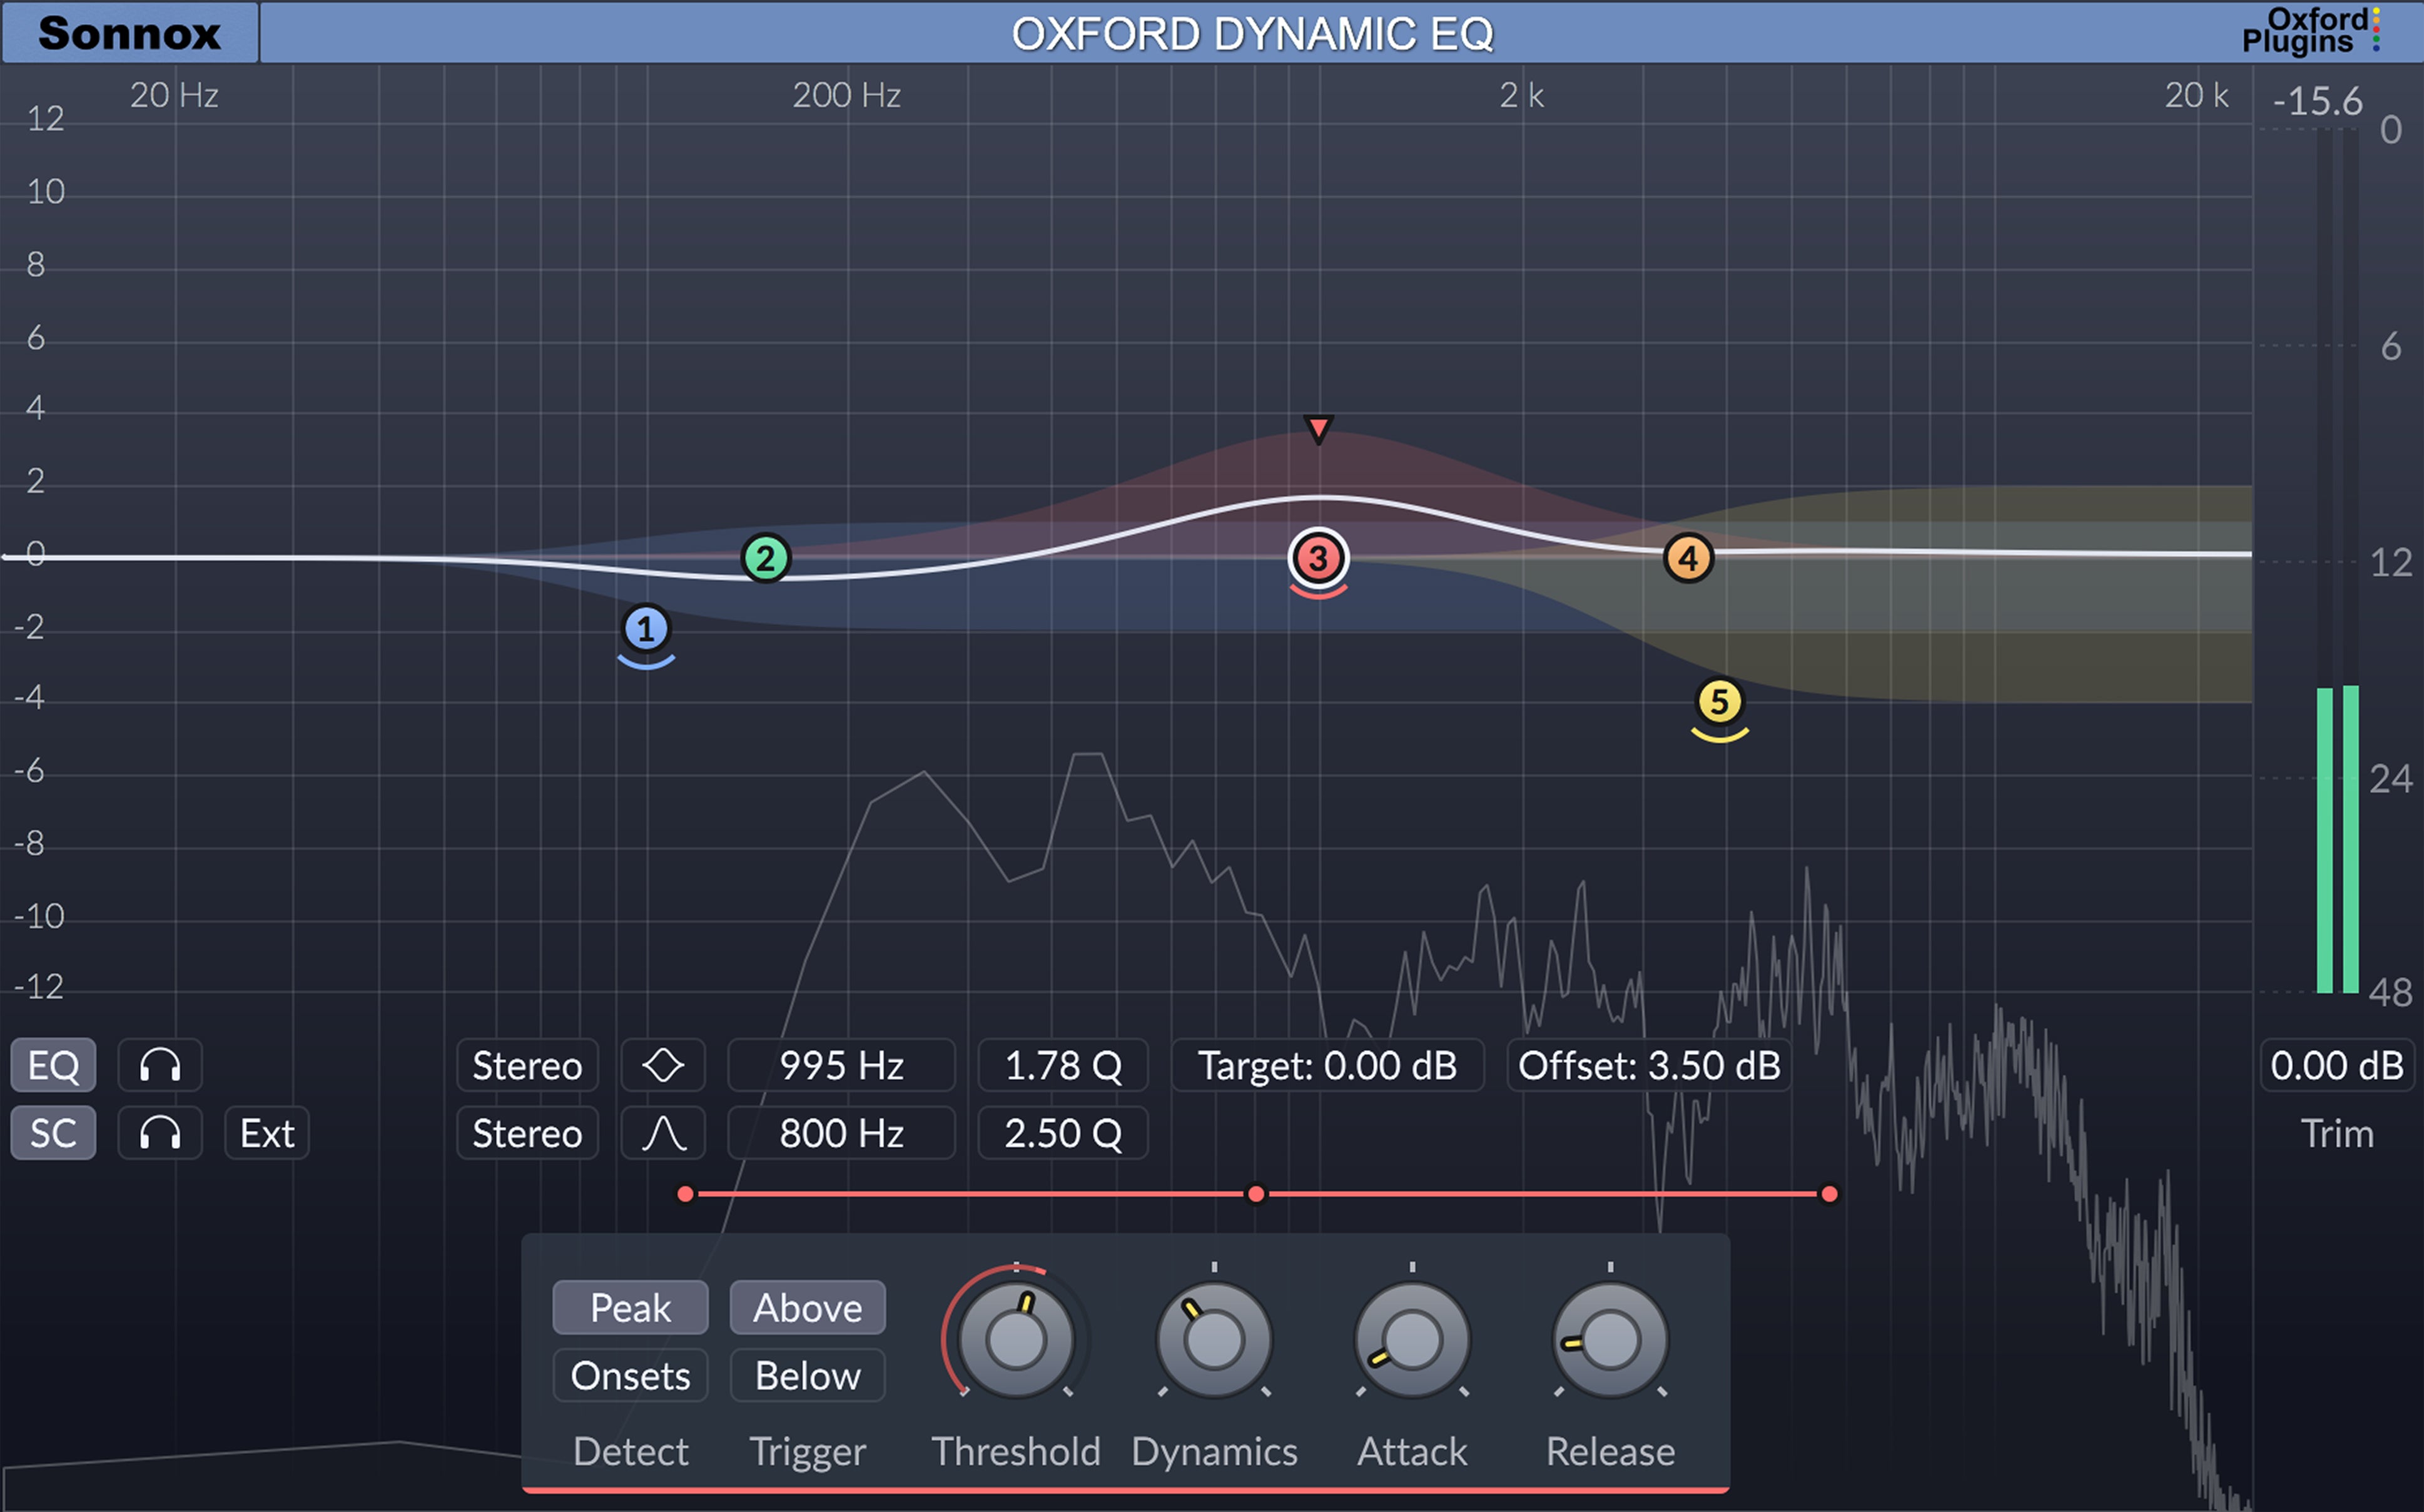Click the SC section label
The height and width of the screenshot is (1512, 2424).
[x=52, y=1133]
